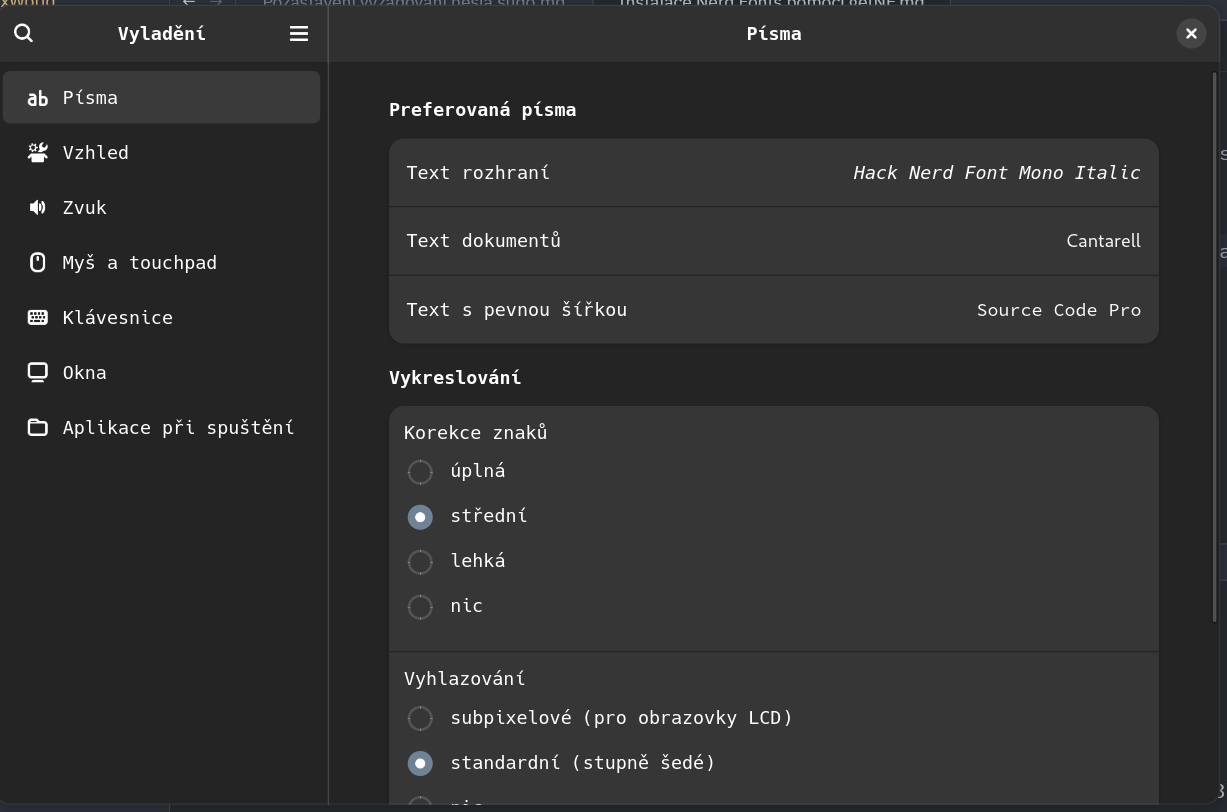The width and height of the screenshot is (1227, 812).
Task: Change the Text rozhraní font selection
Action: (773, 173)
